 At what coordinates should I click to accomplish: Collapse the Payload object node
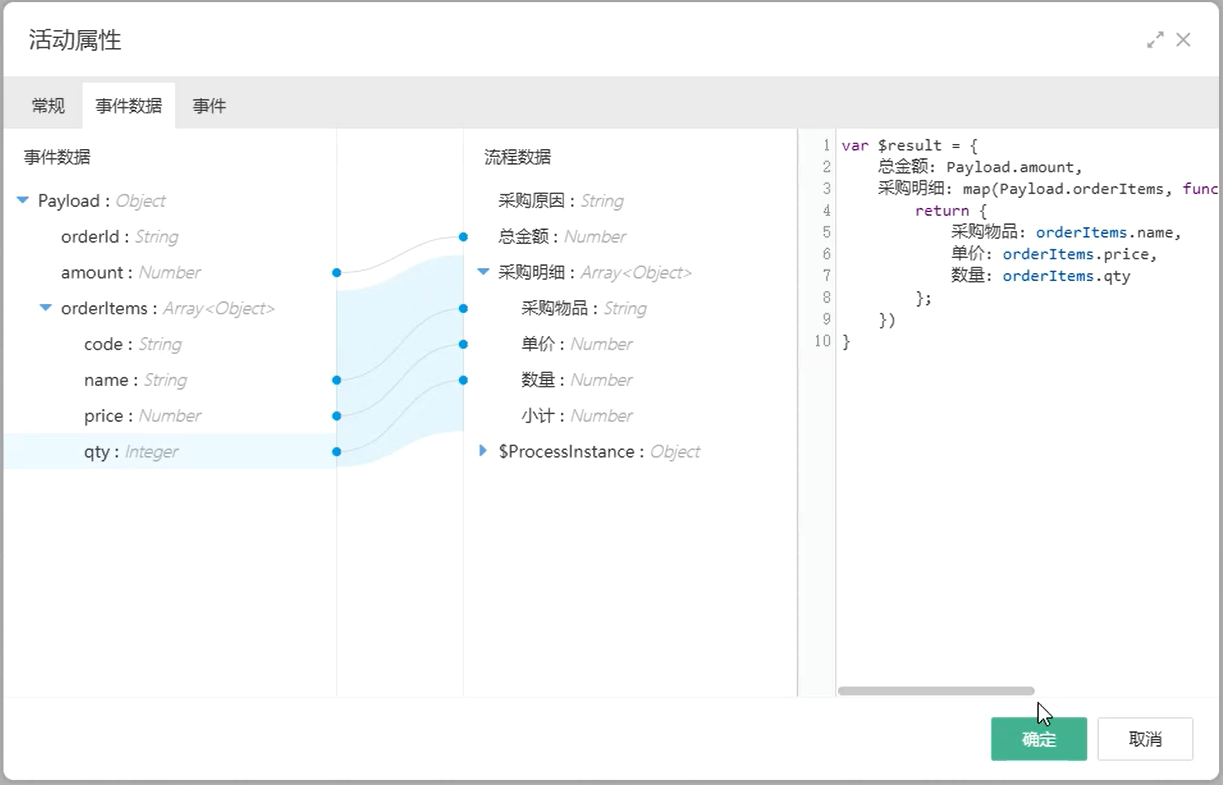(23, 200)
